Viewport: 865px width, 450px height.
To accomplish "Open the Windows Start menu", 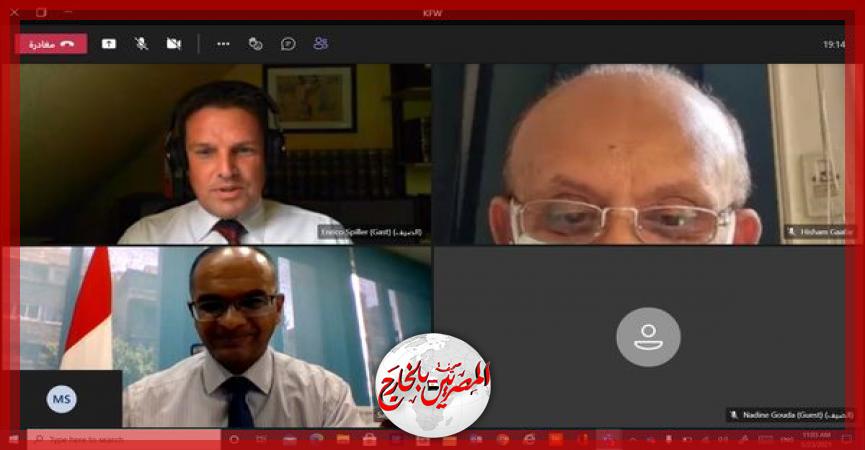I will (14, 440).
